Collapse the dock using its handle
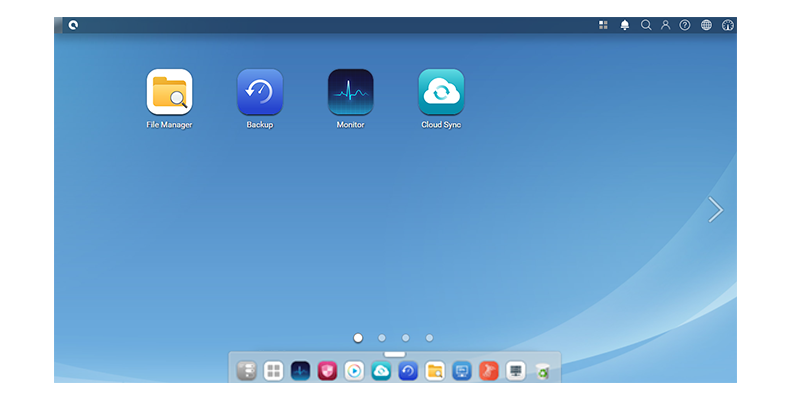The image size is (795, 400). [395, 354]
